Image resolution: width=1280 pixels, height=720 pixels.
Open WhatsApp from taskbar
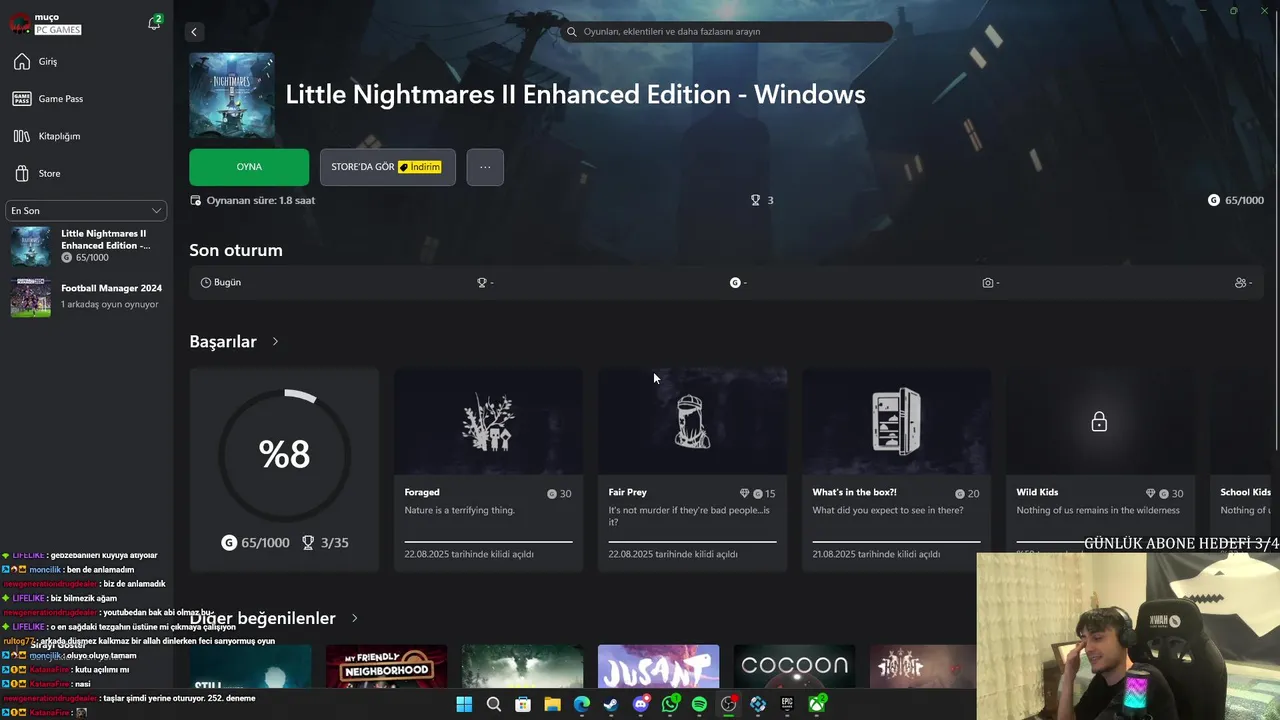(670, 705)
